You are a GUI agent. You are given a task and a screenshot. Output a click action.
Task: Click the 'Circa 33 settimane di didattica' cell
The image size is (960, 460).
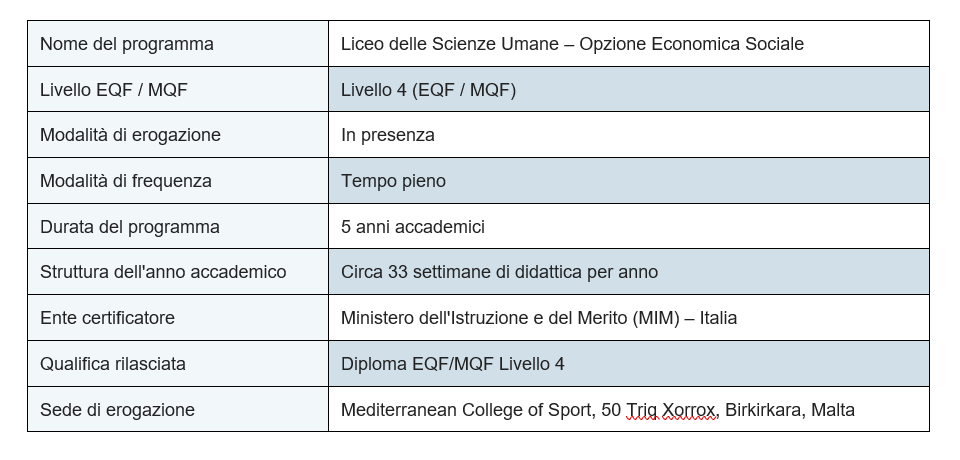[x=629, y=272]
